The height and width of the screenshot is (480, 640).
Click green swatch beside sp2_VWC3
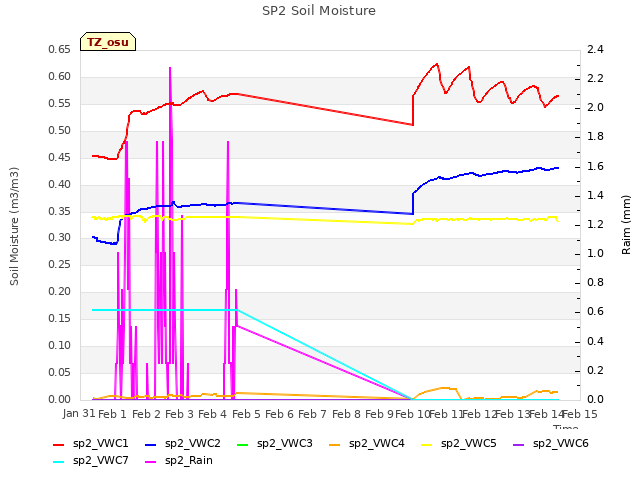click(x=243, y=444)
